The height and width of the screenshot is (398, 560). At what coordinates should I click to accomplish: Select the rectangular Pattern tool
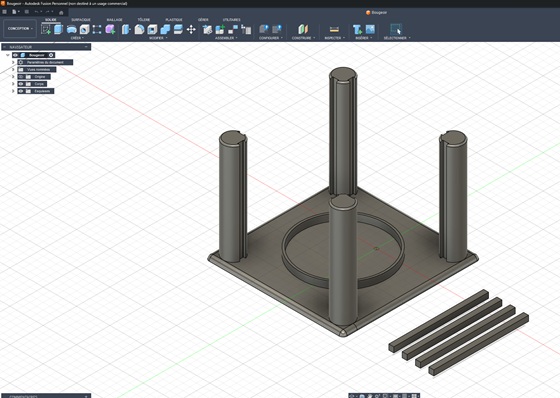pos(97,29)
